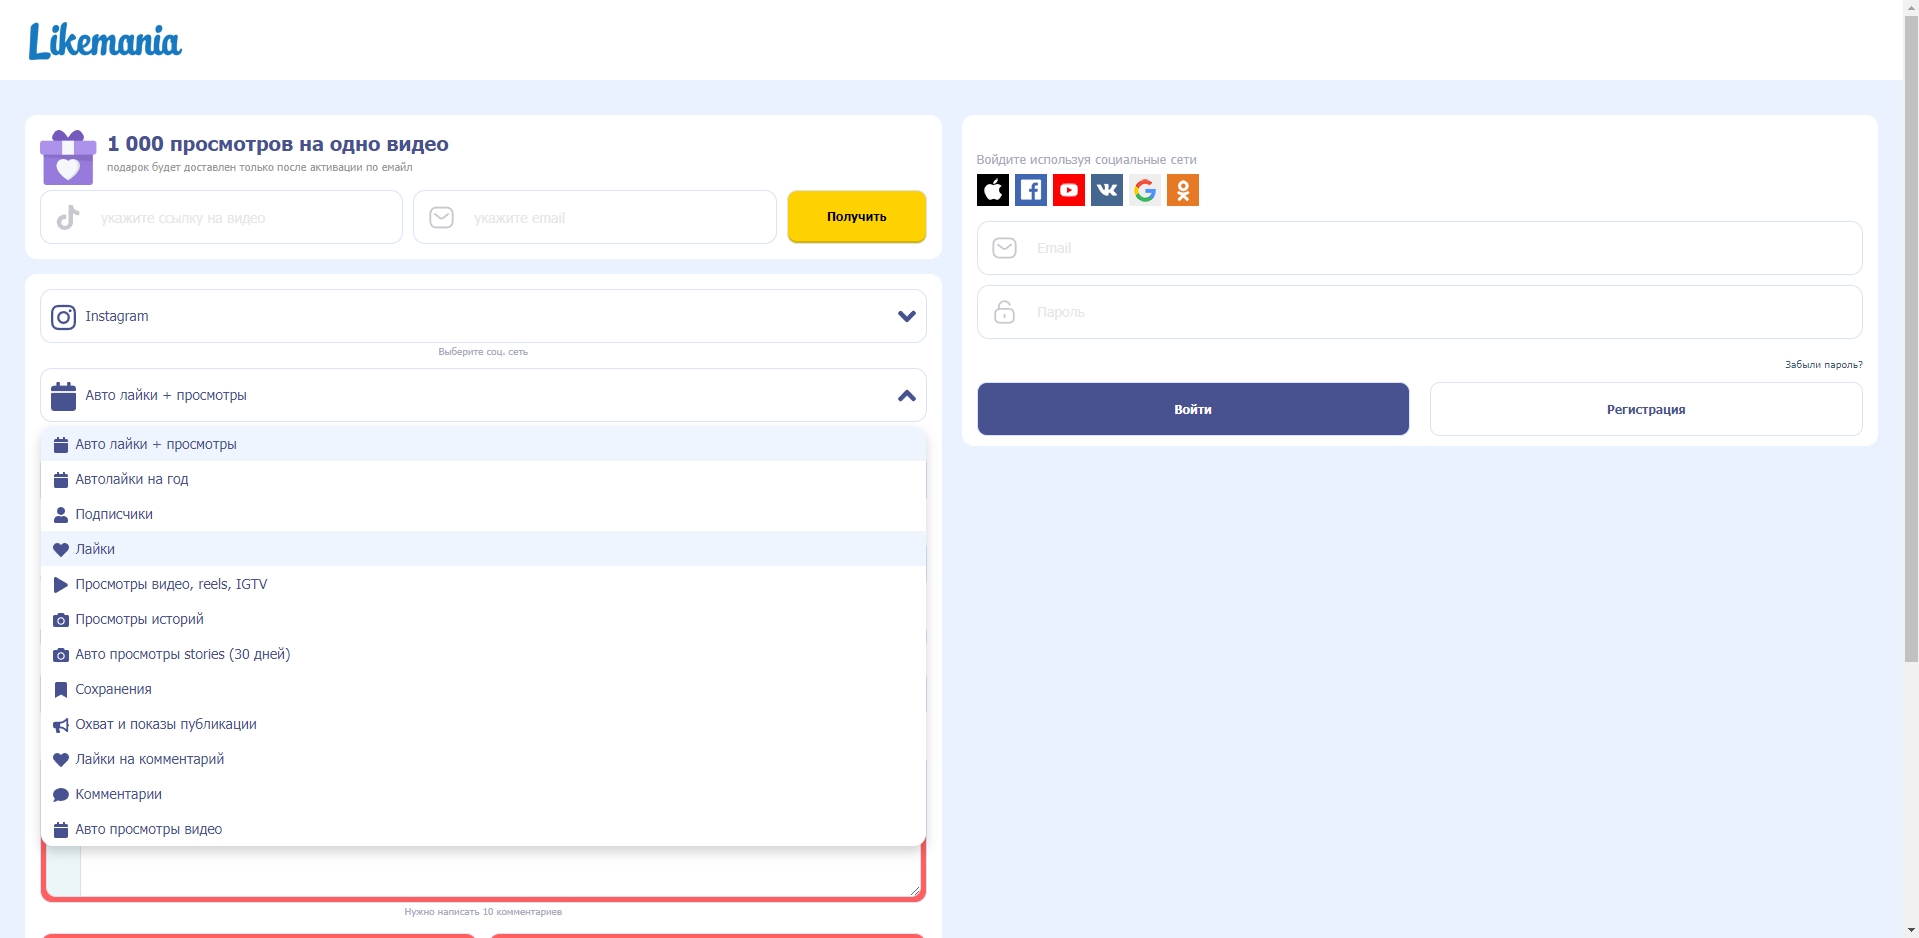Click into the login Email field

point(1420,248)
